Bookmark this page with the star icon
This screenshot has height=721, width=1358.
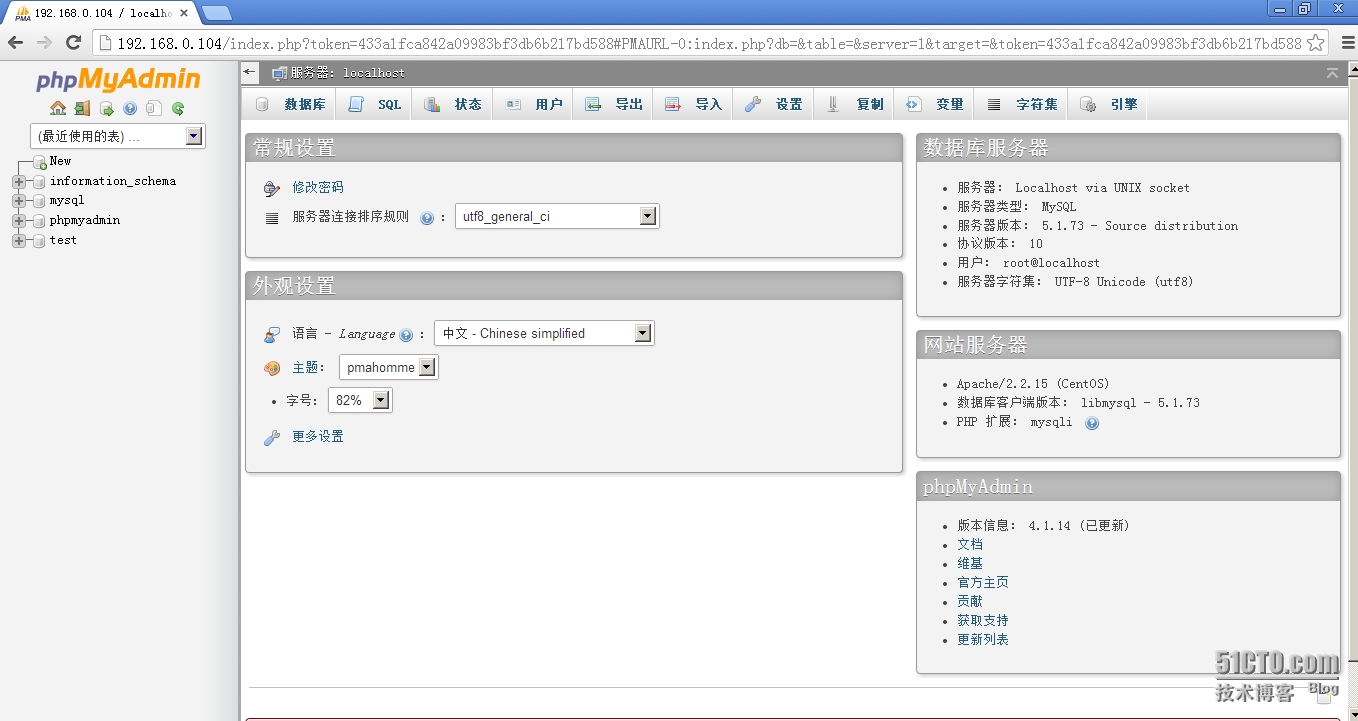(x=1316, y=42)
